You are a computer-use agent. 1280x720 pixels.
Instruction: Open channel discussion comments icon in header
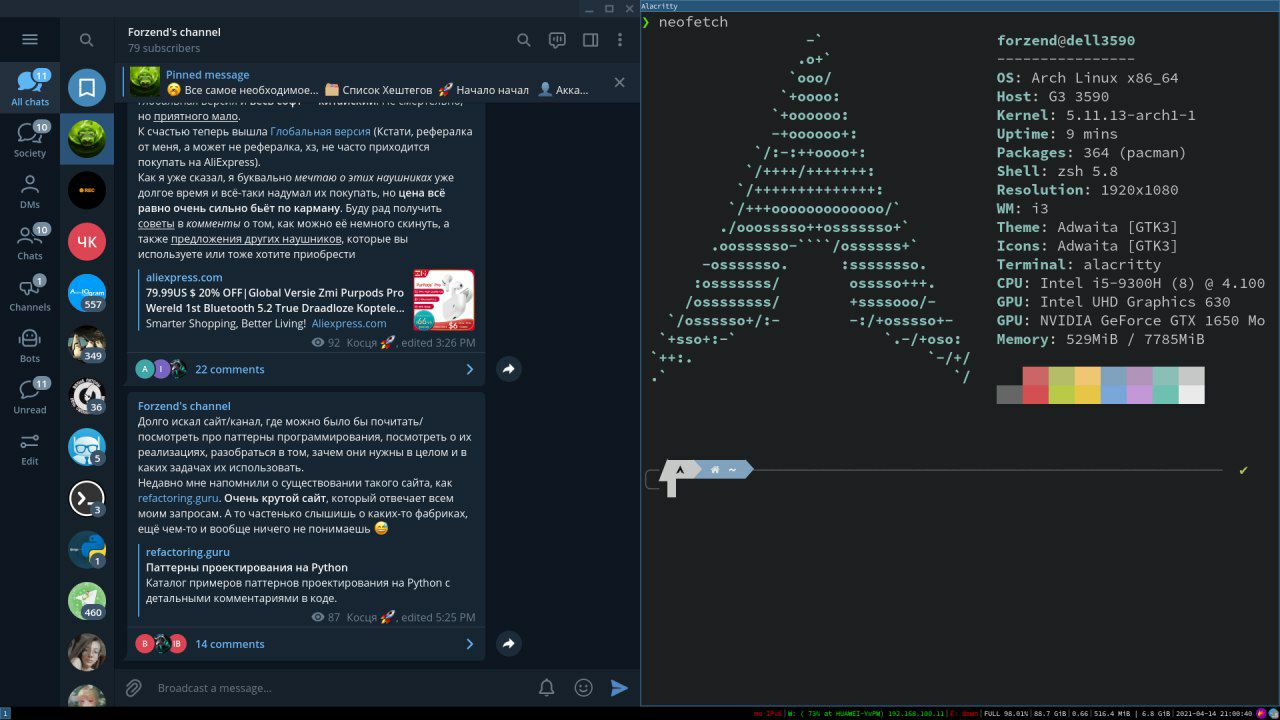pos(557,40)
